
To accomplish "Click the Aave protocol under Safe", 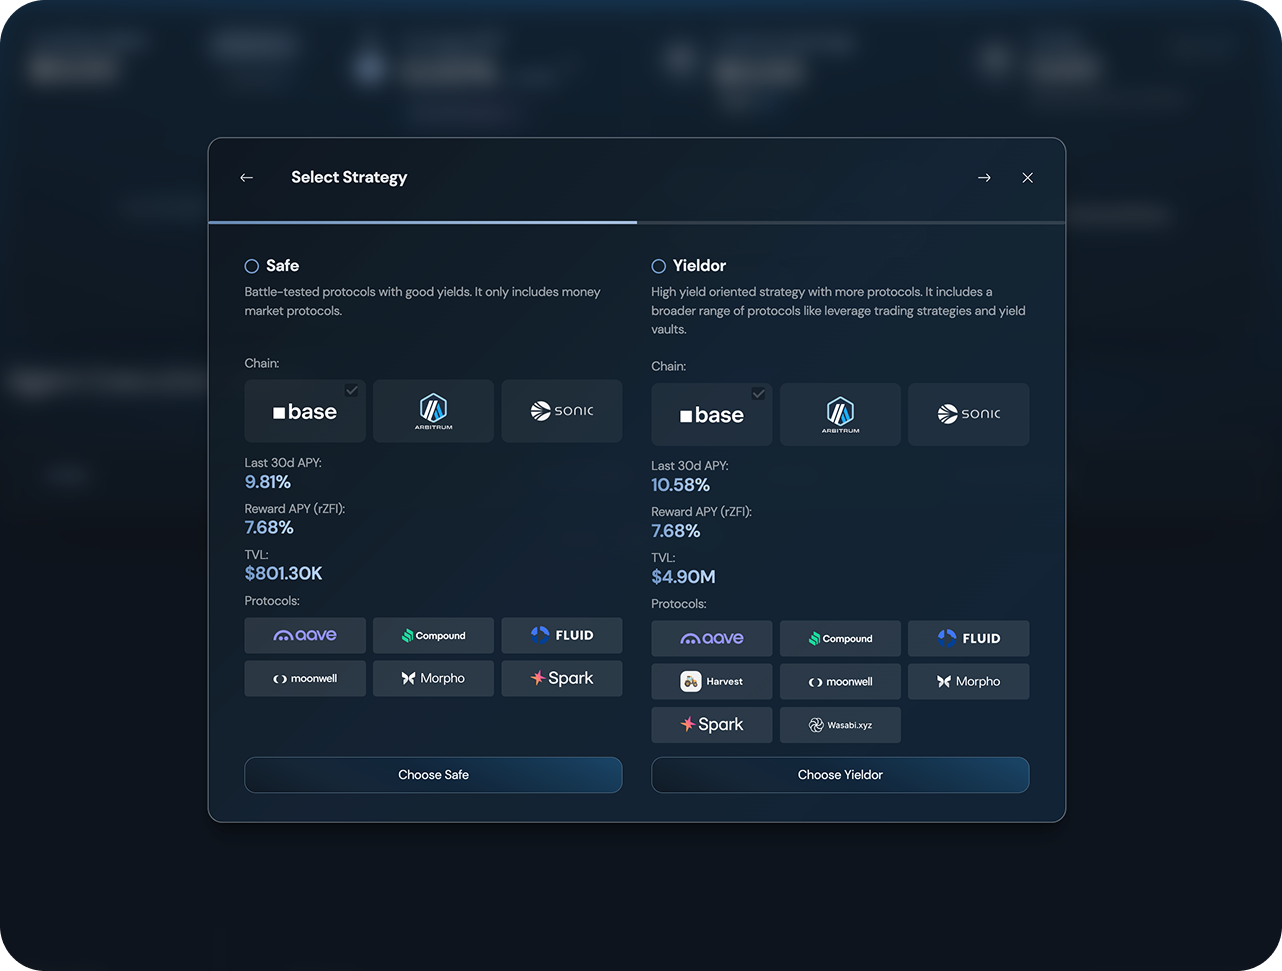I will (x=305, y=635).
